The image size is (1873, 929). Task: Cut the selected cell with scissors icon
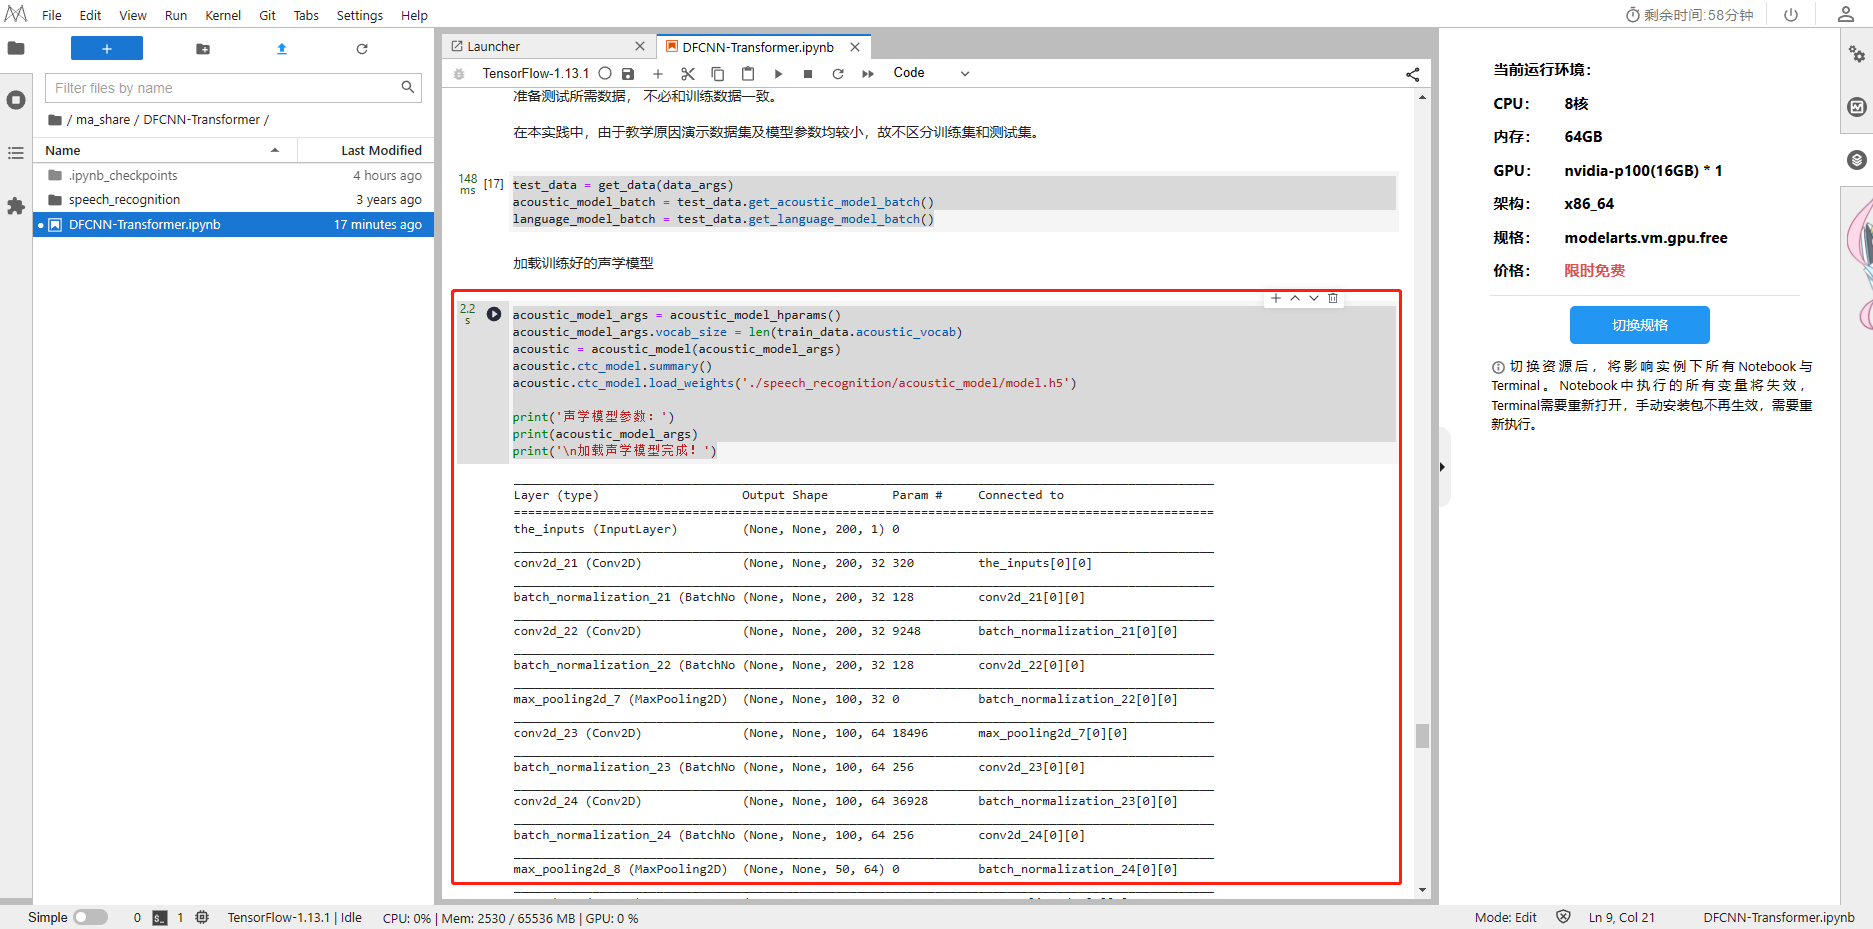(x=688, y=73)
